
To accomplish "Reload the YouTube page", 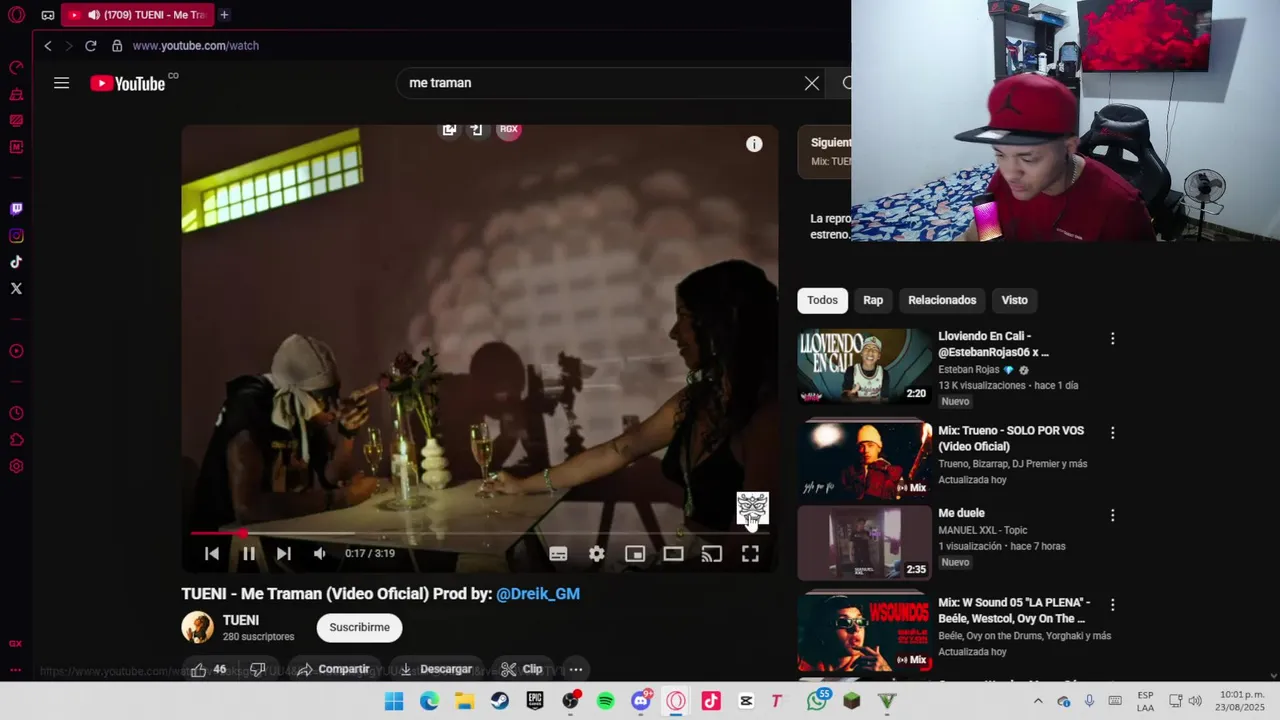I will pyautogui.click(x=90, y=46).
